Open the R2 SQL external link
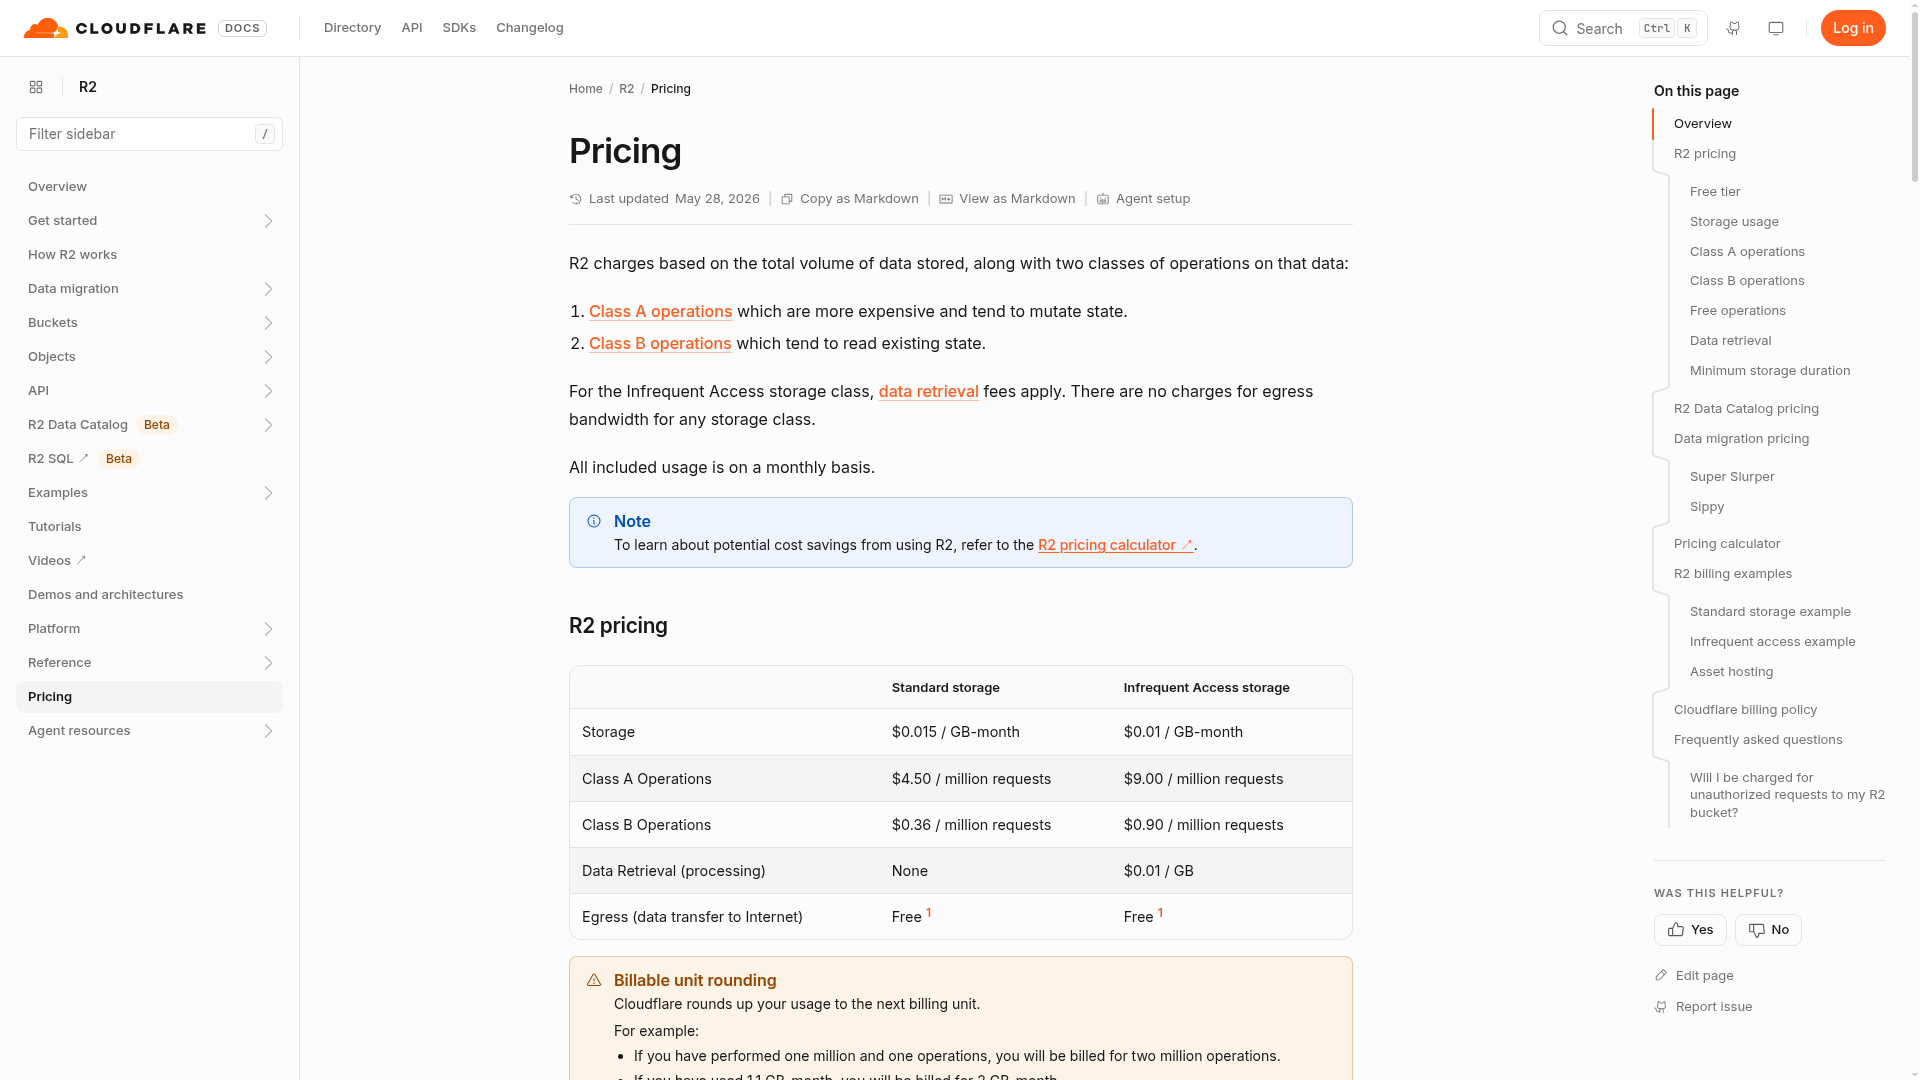Viewport: 1920px width, 1080px height. click(x=59, y=459)
